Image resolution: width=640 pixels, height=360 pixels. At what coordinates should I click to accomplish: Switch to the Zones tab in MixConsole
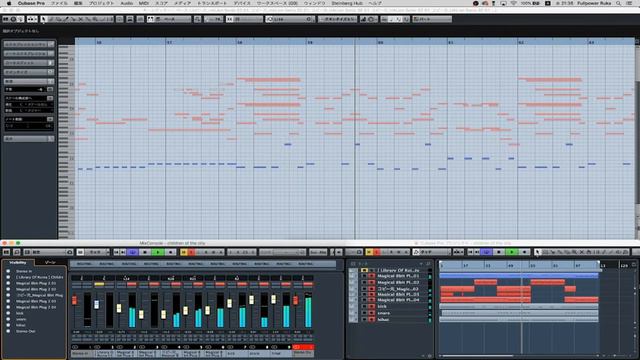(50, 262)
